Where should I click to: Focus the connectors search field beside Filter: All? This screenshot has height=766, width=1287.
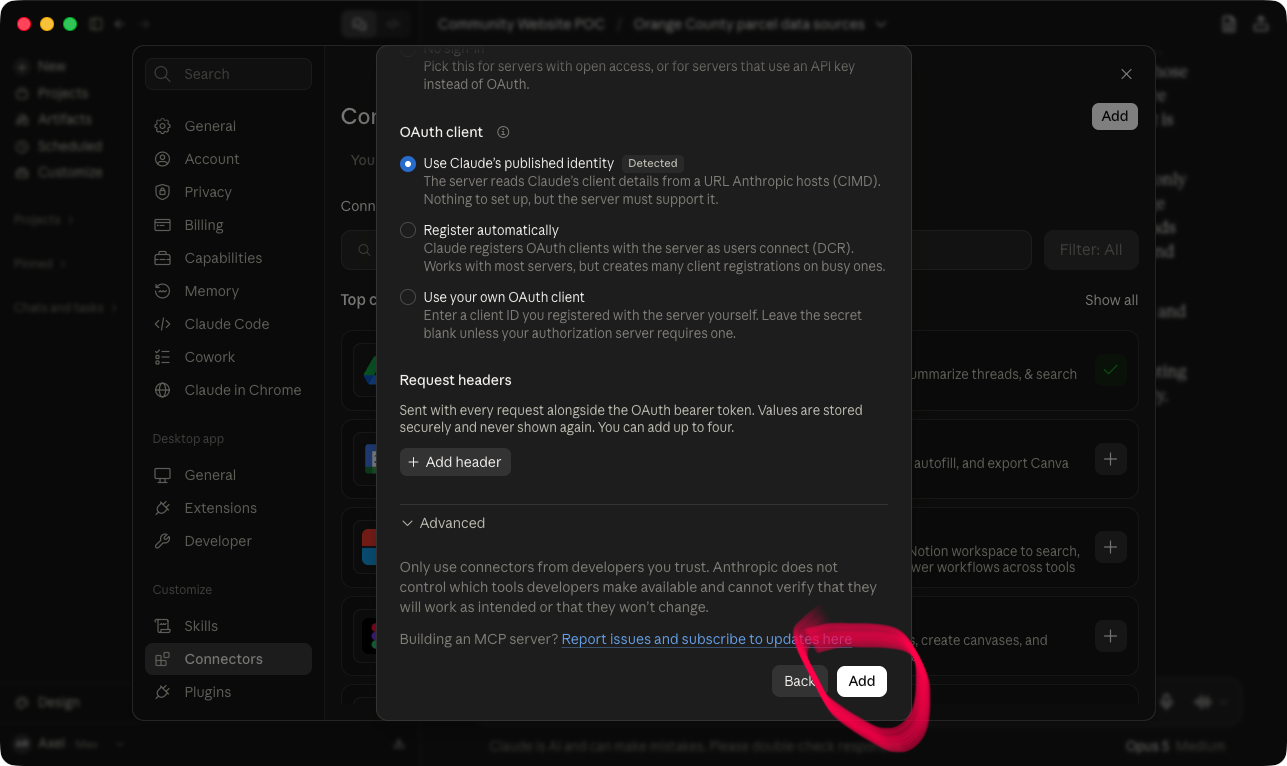point(686,250)
